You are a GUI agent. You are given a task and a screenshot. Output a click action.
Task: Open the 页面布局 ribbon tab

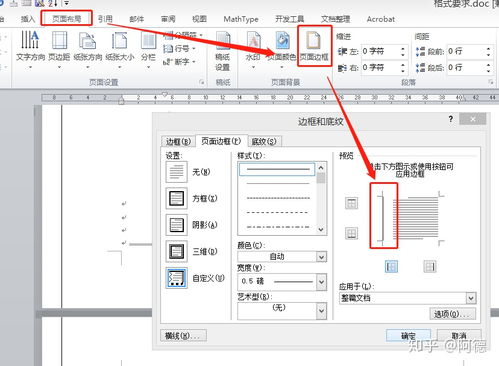coord(67,19)
